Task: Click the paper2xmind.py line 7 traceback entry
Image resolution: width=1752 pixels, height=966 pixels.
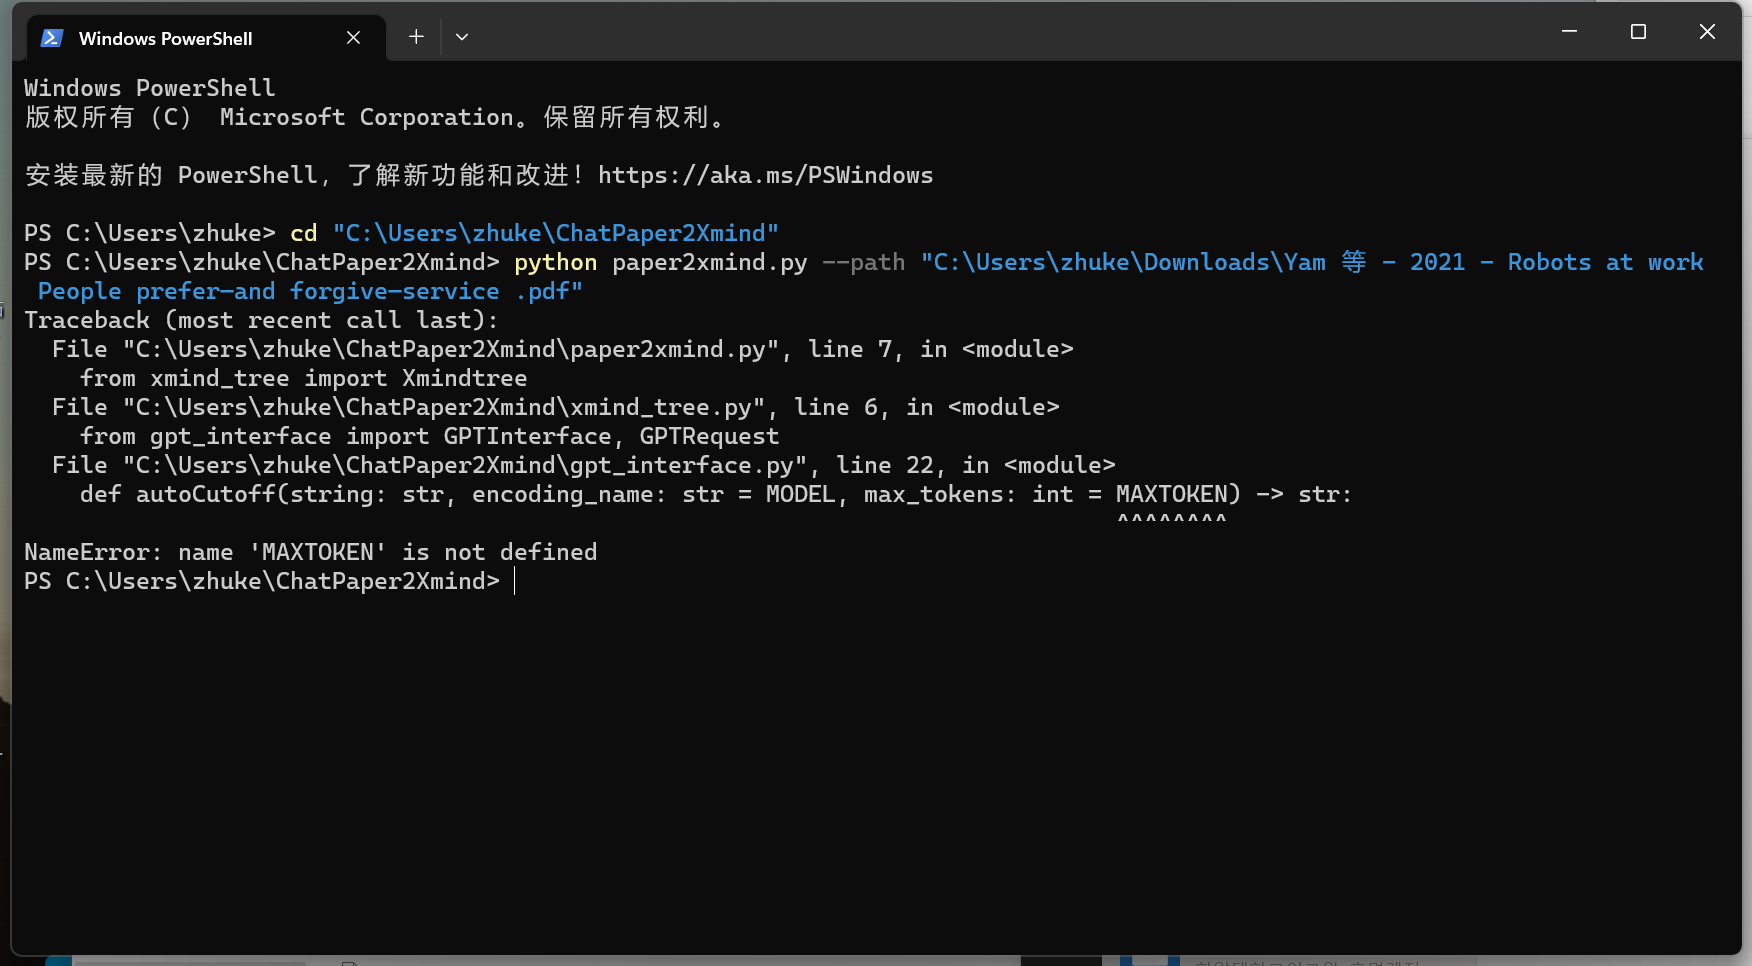Action: (x=562, y=349)
